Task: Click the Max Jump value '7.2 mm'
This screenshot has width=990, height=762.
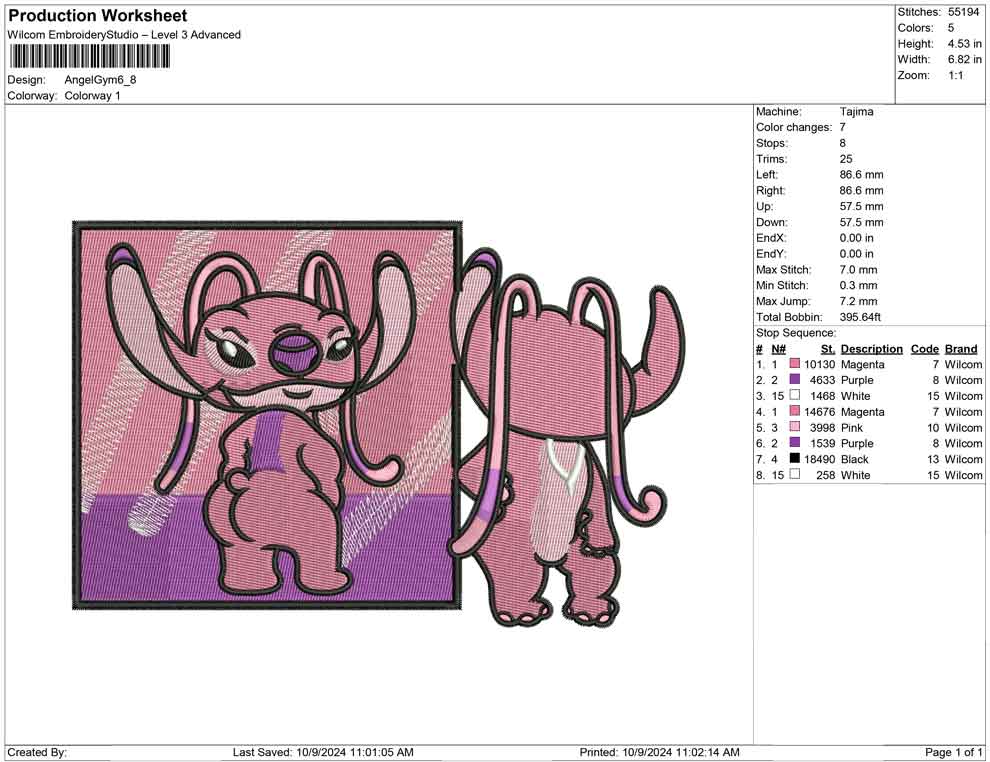Action: pyautogui.click(x=858, y=301)
